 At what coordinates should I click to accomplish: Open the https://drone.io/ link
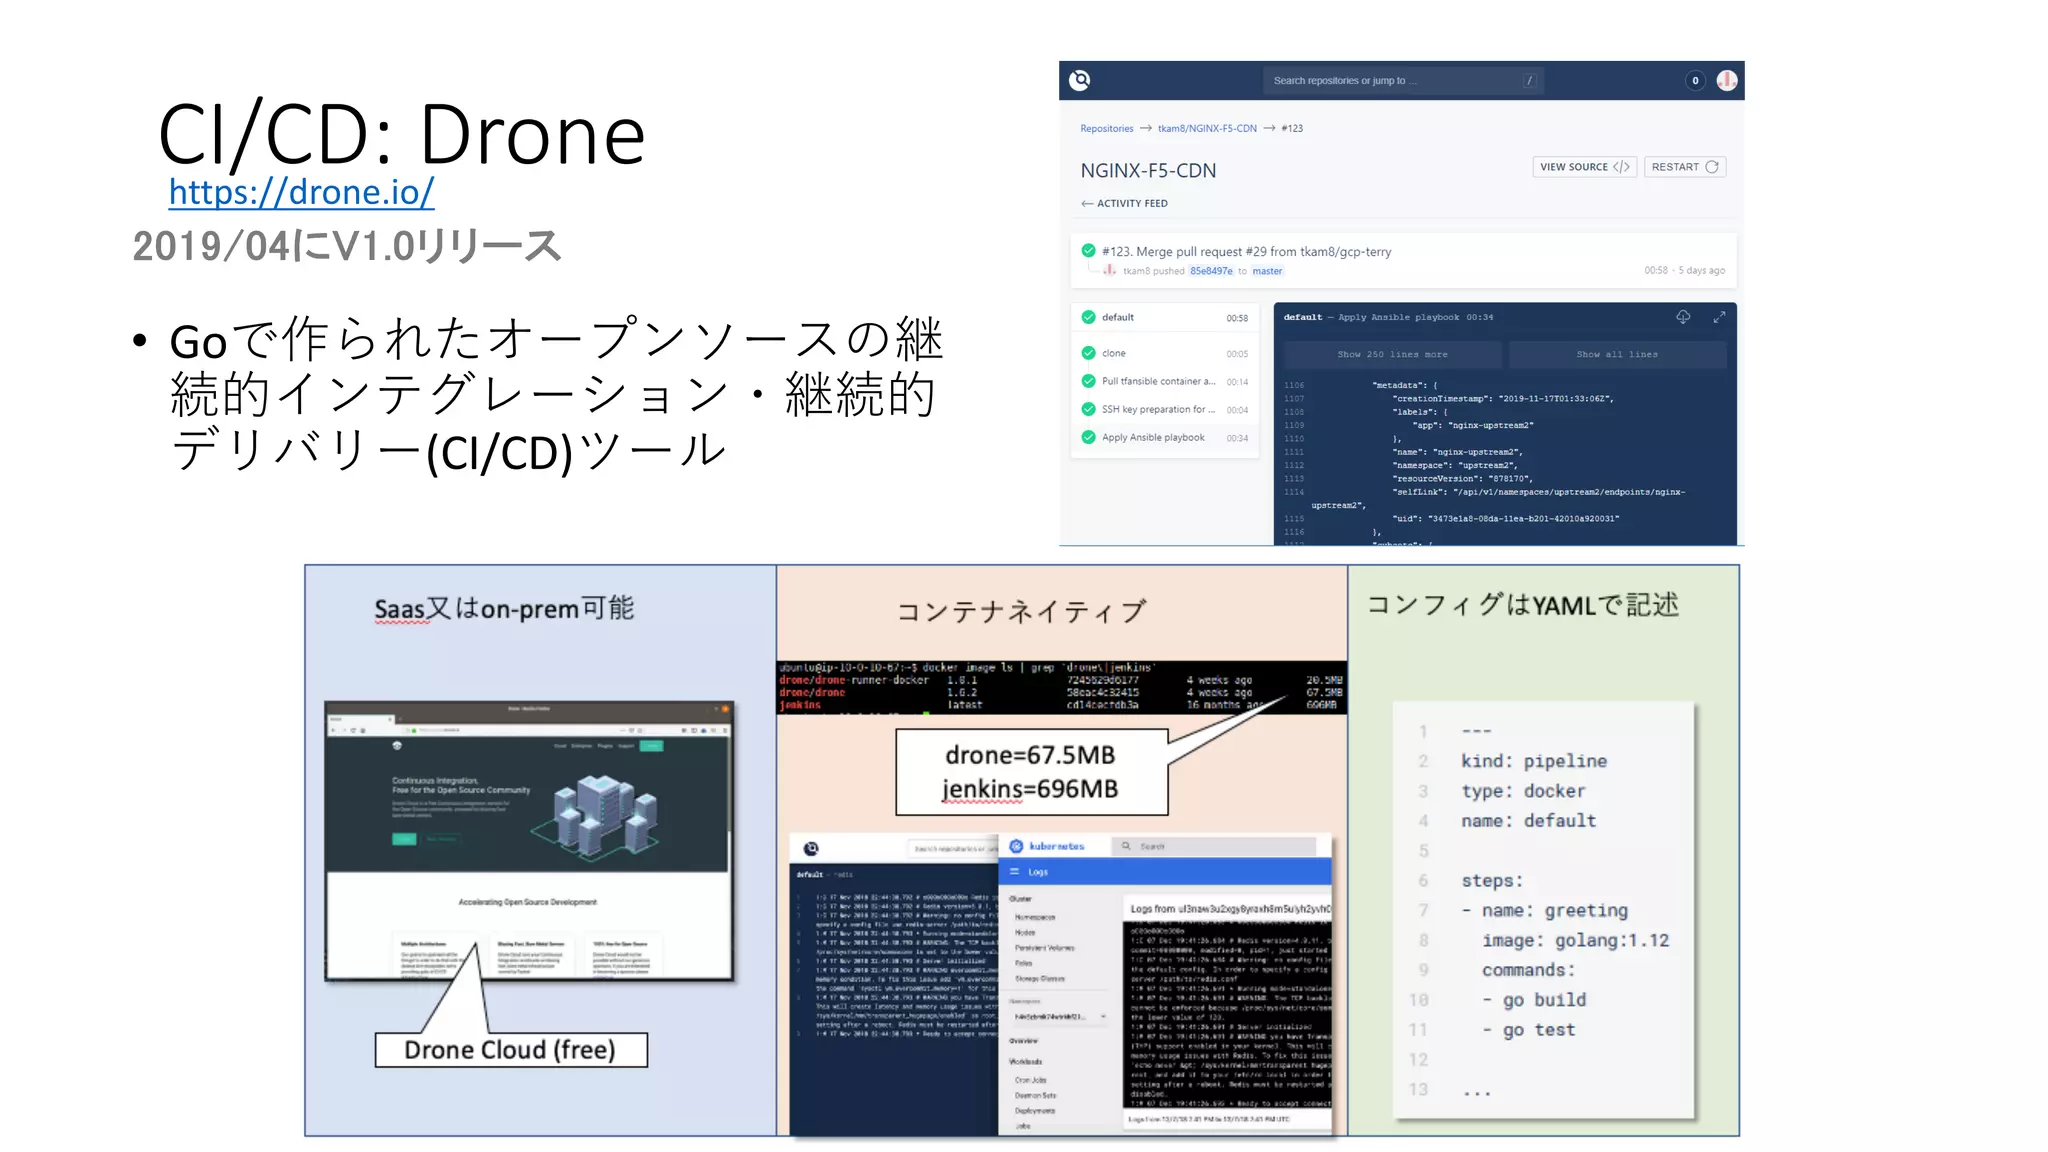[x=301, y=192]
